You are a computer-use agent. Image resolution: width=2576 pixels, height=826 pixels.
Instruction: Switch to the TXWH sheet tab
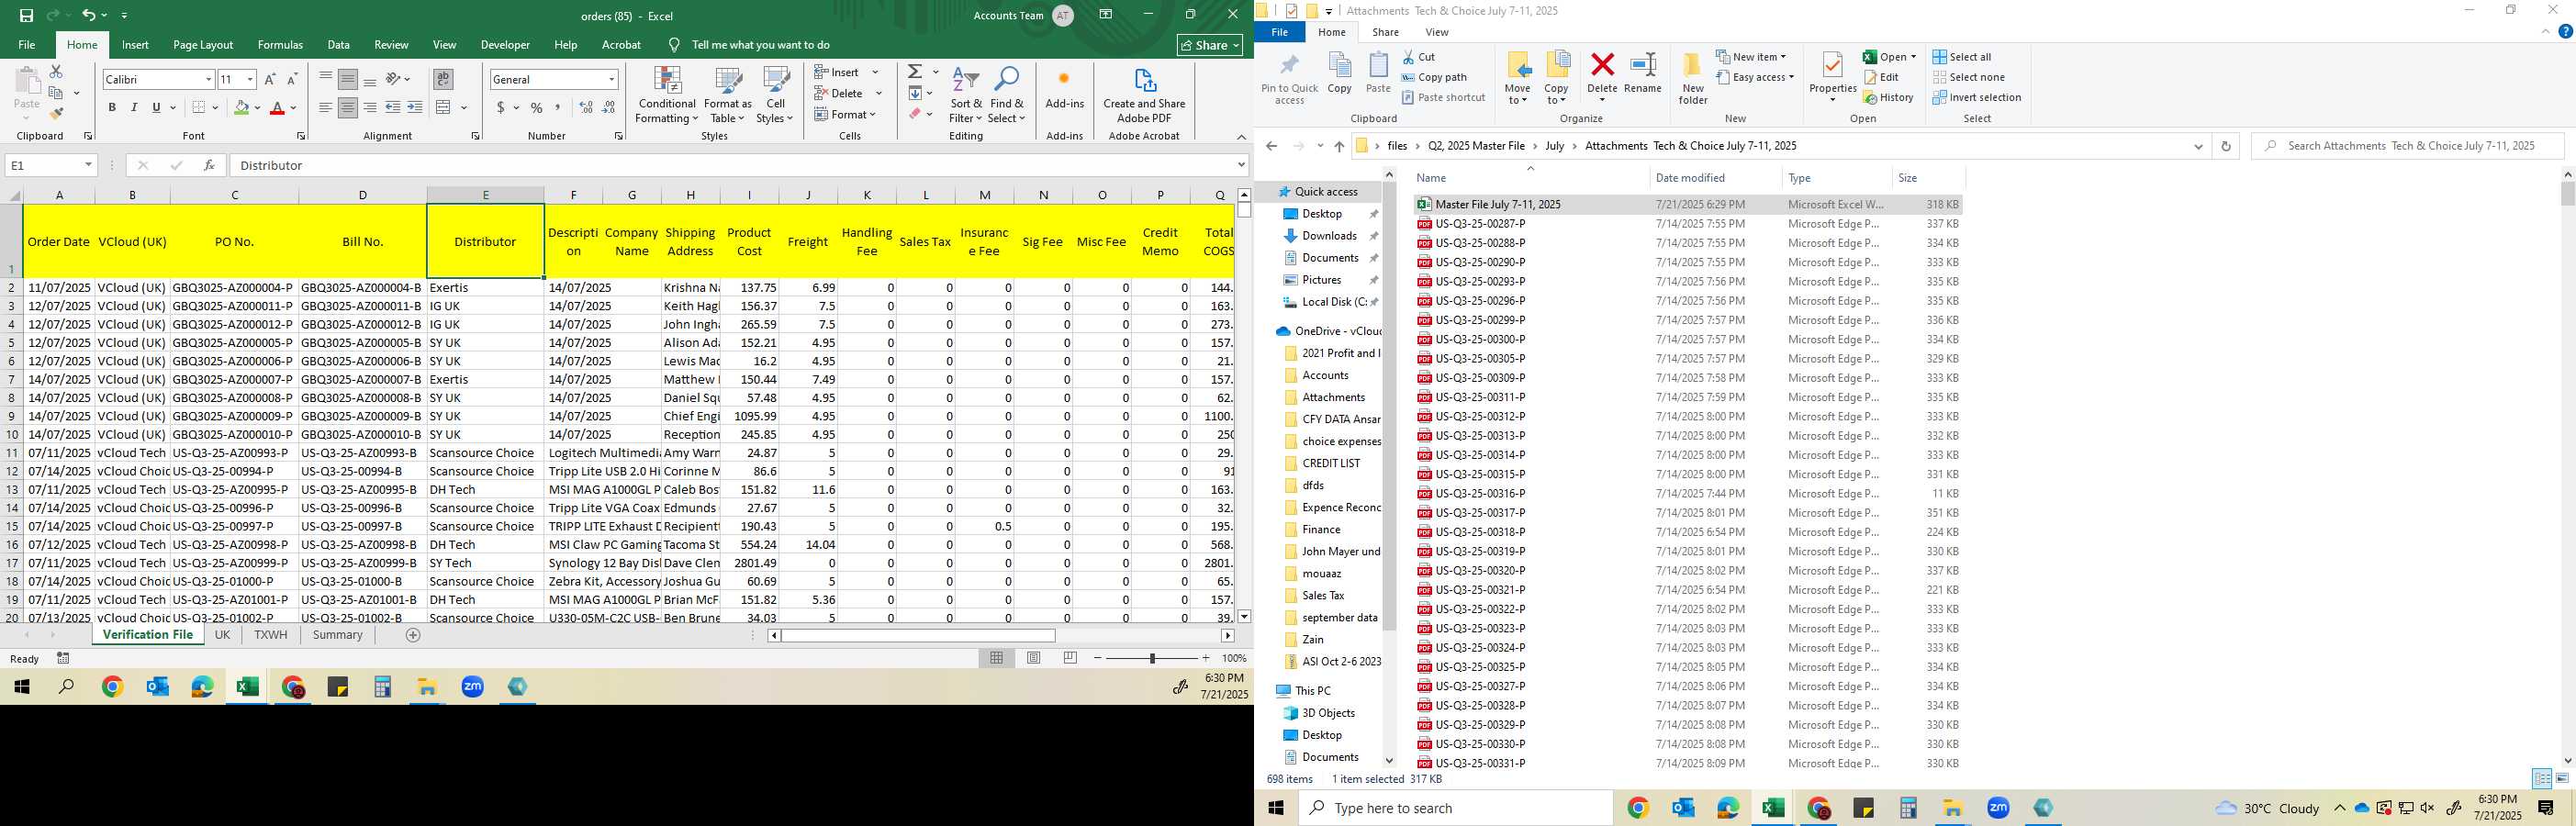270,635
